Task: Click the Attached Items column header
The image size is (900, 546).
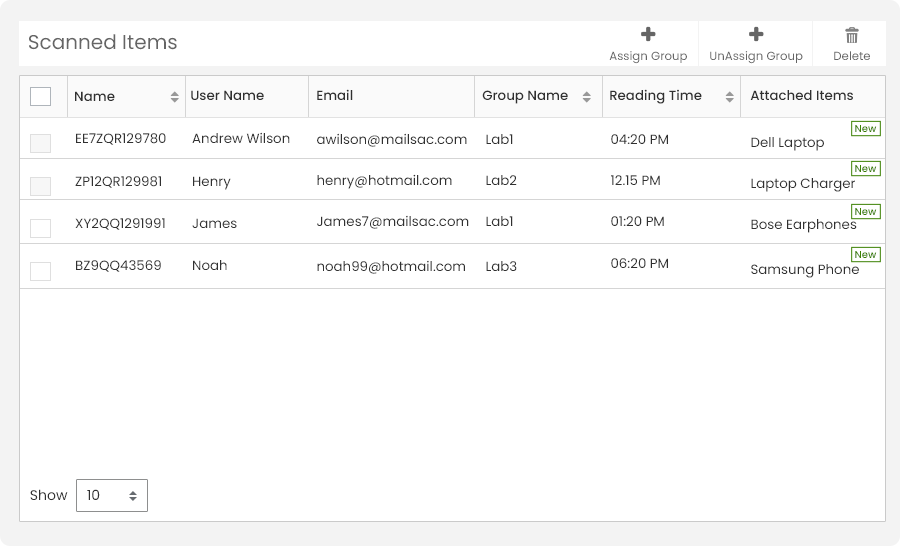Action: click(802, 96)
